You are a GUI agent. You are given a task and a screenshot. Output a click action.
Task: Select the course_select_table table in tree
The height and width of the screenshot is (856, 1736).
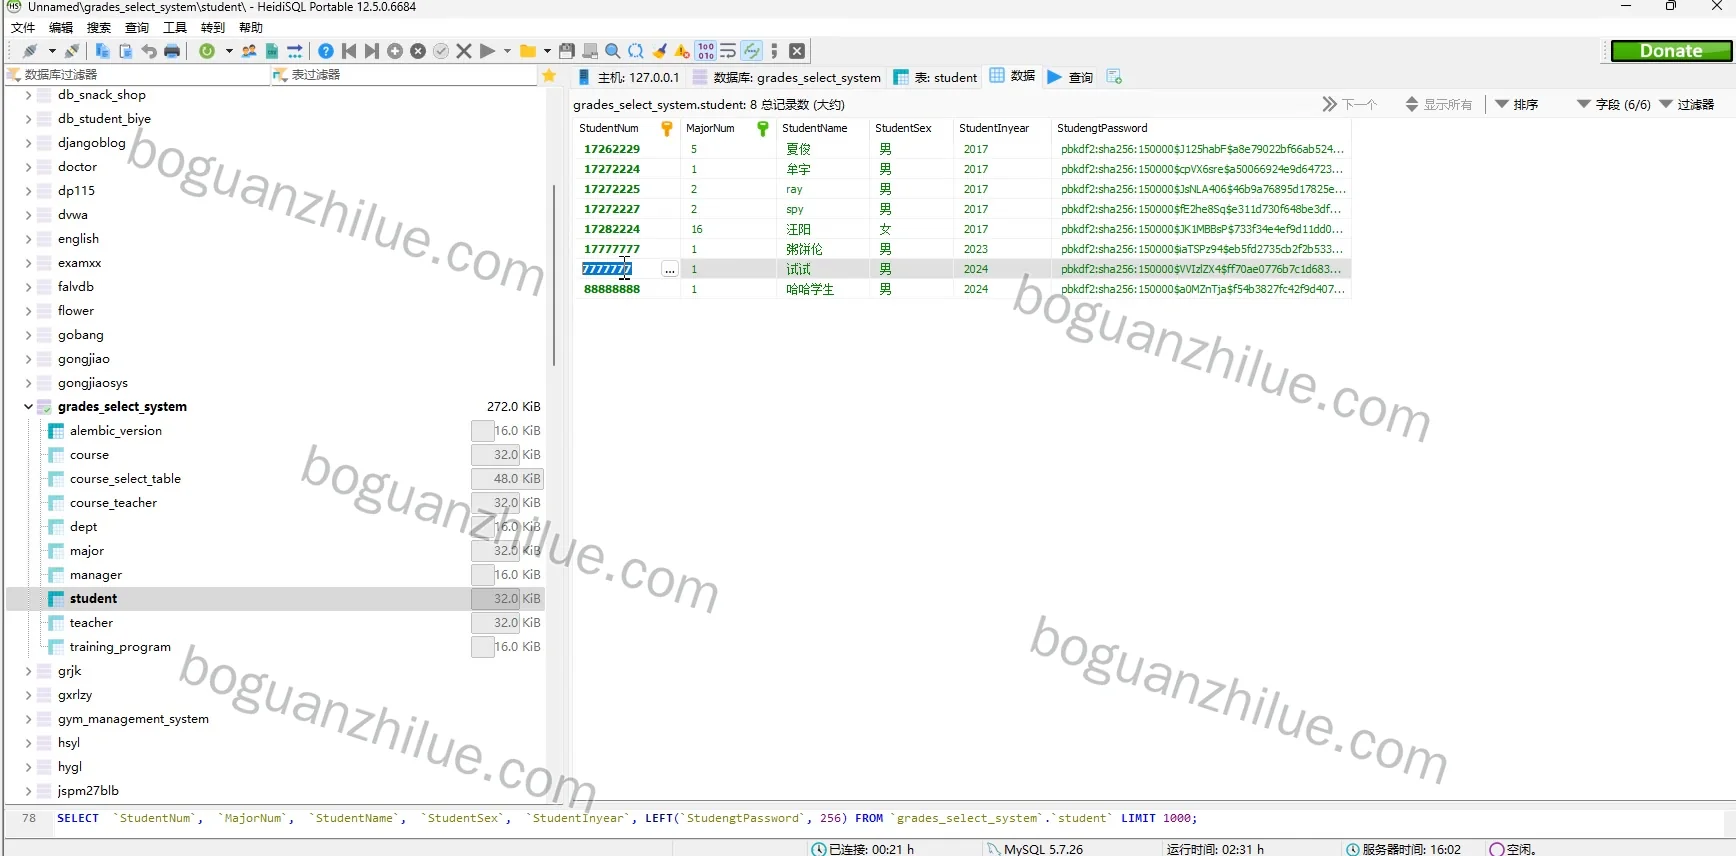(125, 479)
